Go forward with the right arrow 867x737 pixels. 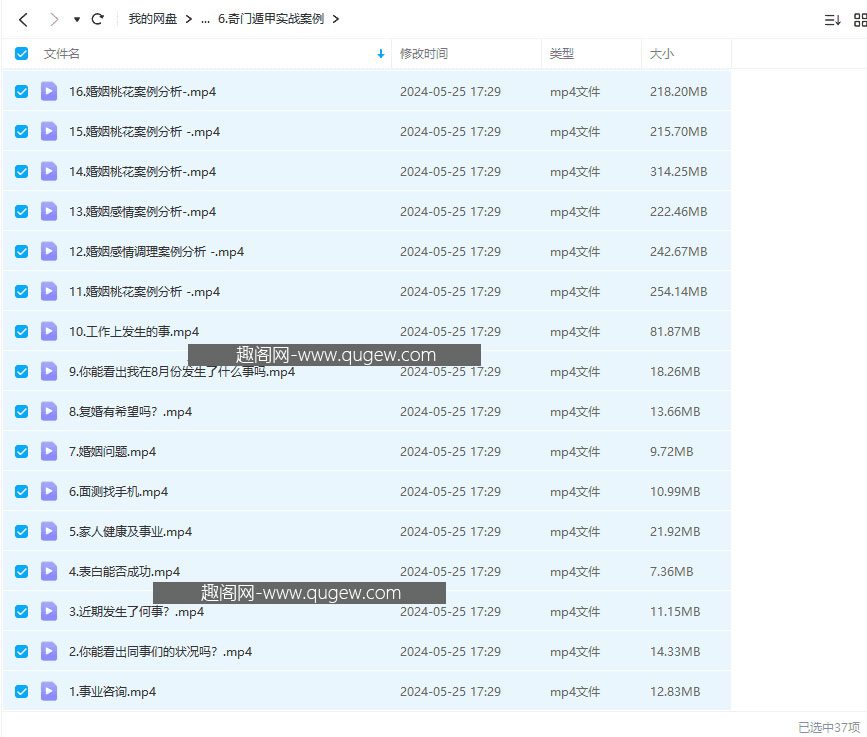[x=54, y=20]
